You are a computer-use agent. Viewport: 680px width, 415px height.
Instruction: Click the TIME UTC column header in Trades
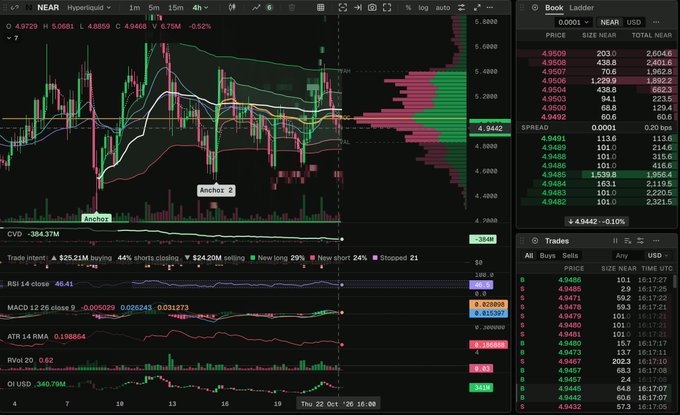pos(657,268)
